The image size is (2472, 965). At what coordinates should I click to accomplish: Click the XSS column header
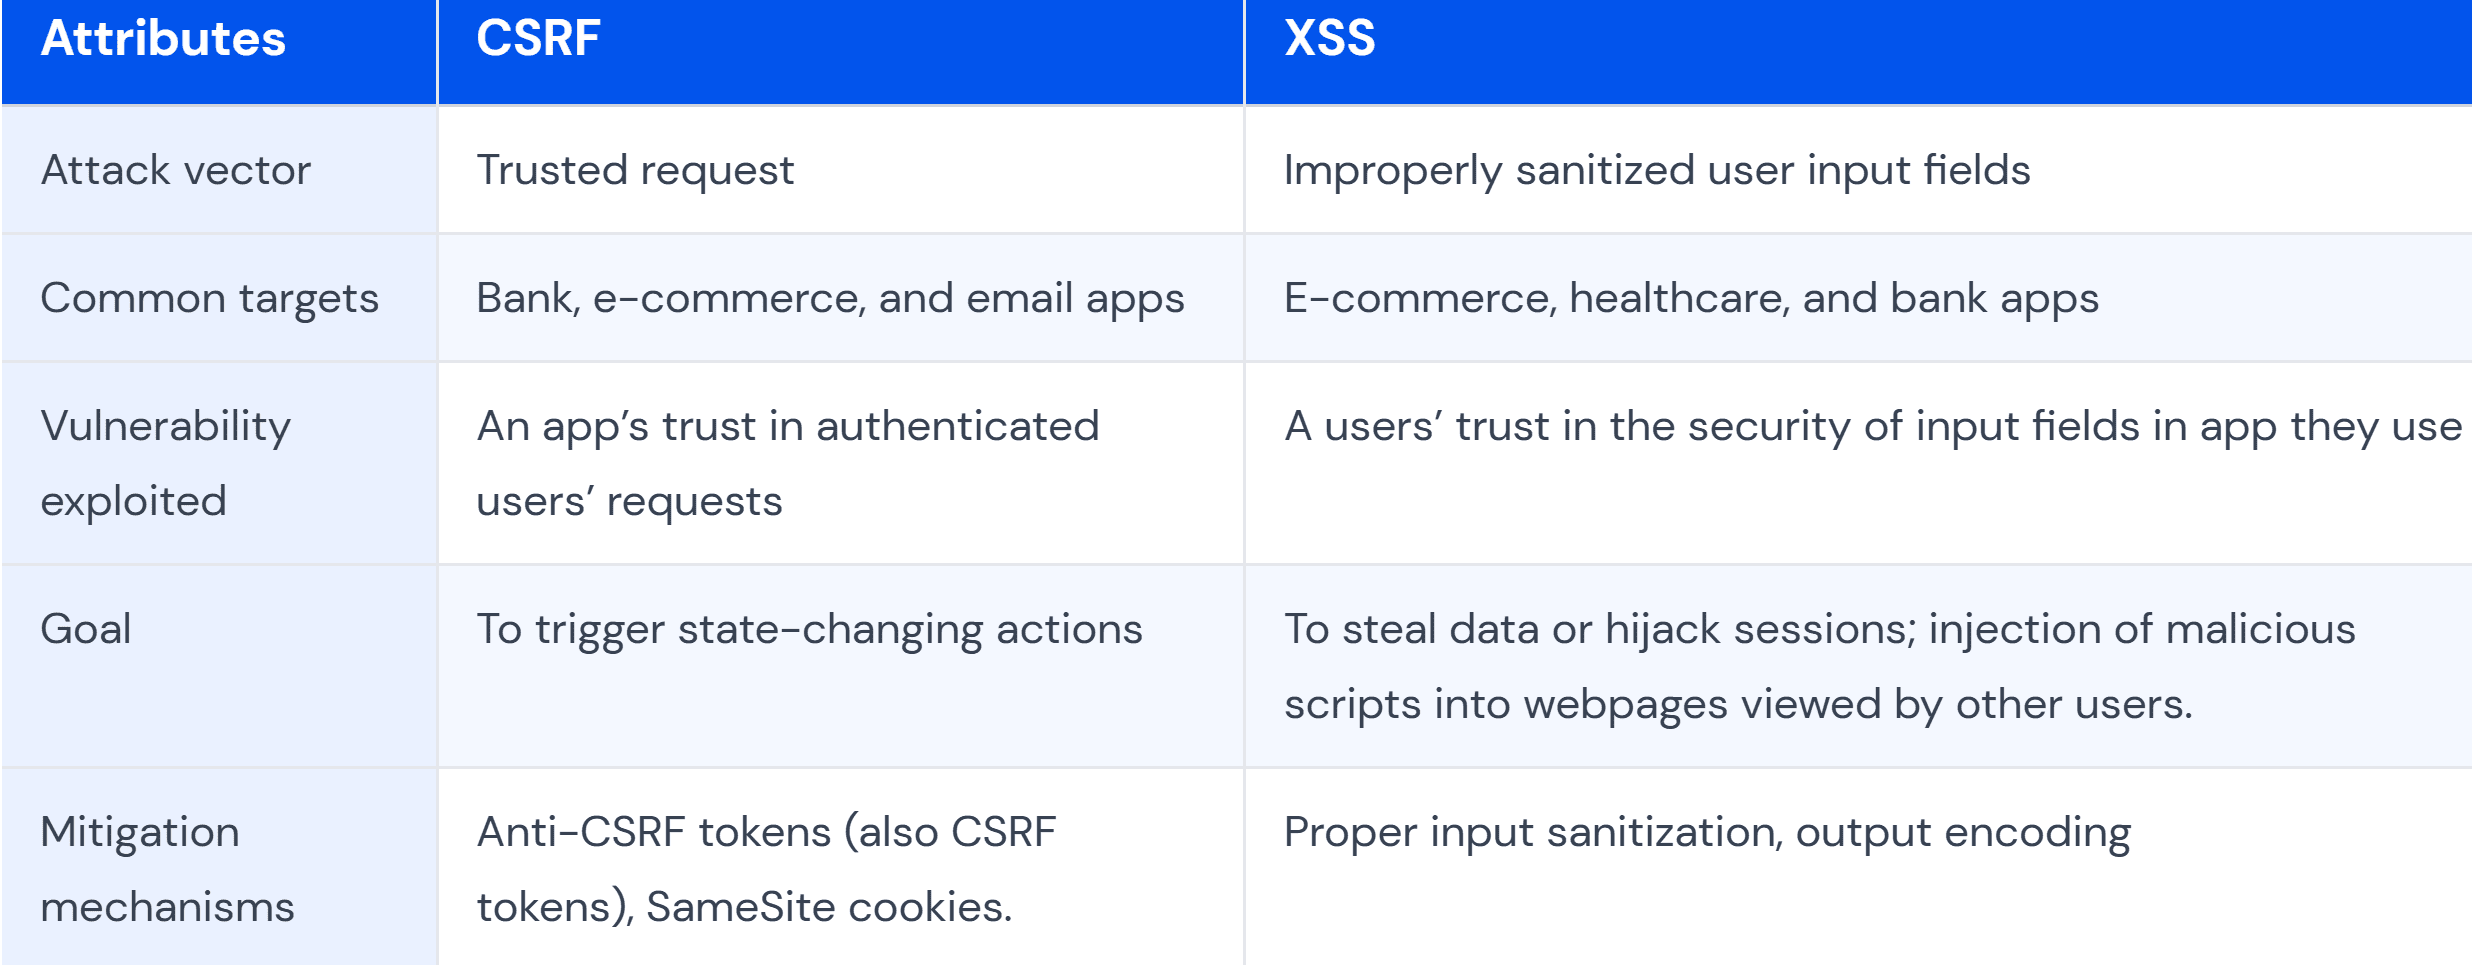(1329, 40)
